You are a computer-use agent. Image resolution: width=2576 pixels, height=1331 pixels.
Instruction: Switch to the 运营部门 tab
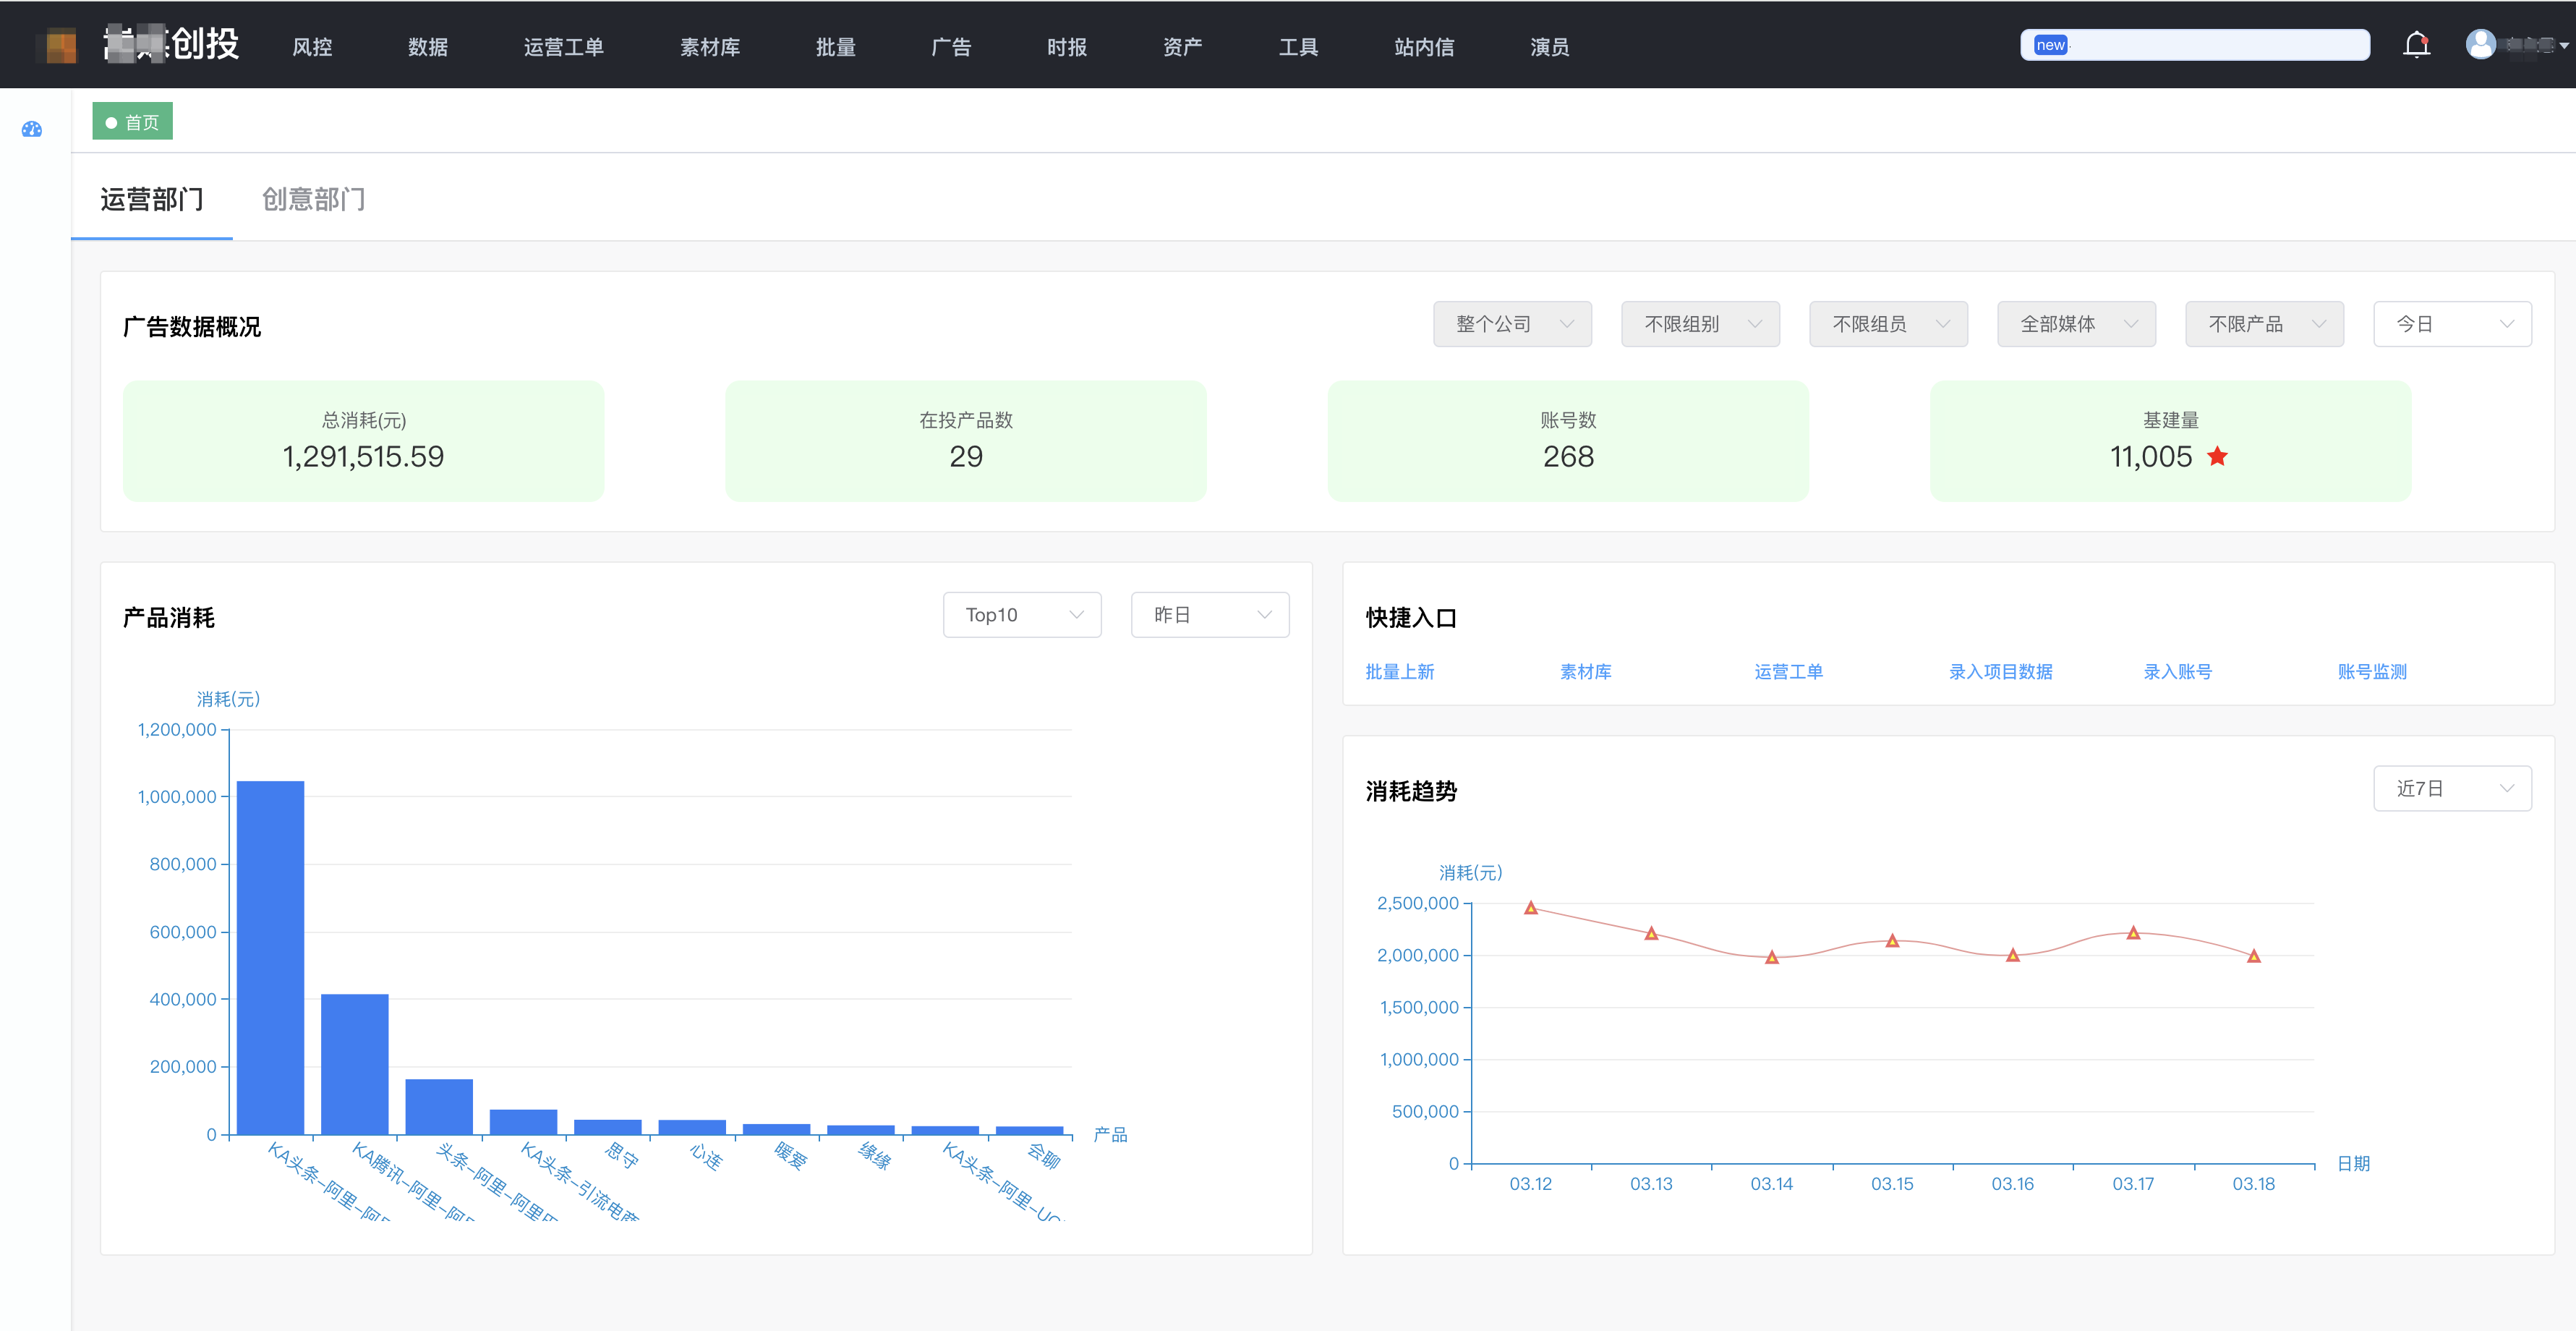[152, 199]
